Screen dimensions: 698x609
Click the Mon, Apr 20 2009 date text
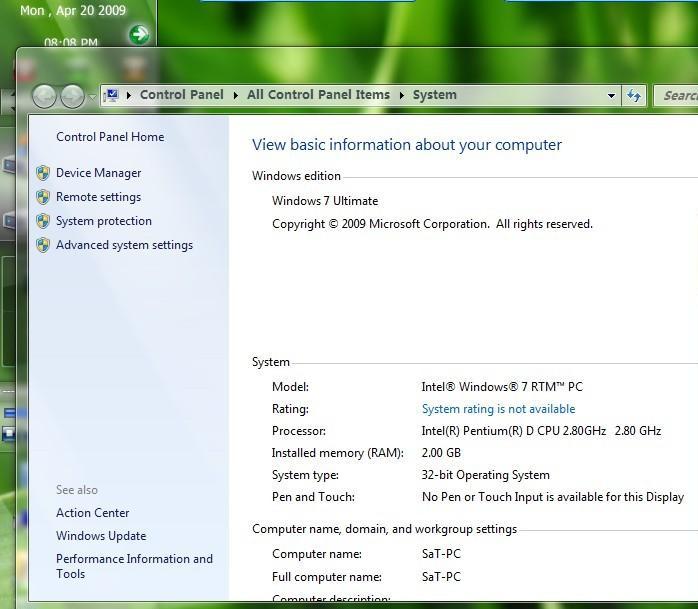coord(73,10)
